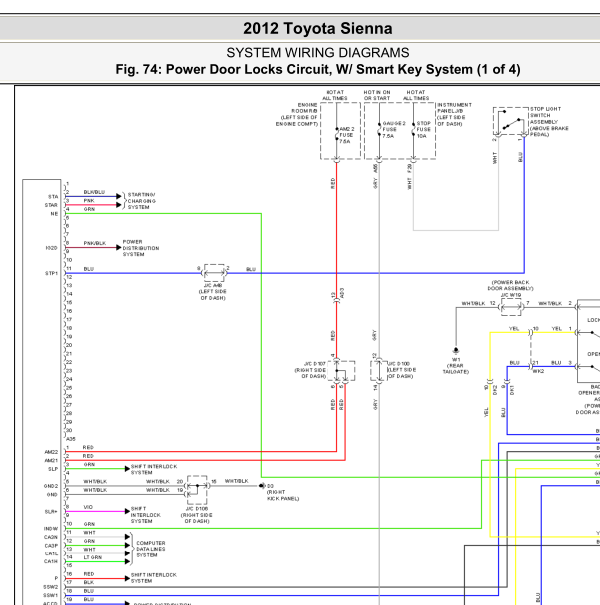The width and height of the screenshot is (600, 605).
Task: Click the 'SSW1' terminal label
Action: tap(51, 595)
